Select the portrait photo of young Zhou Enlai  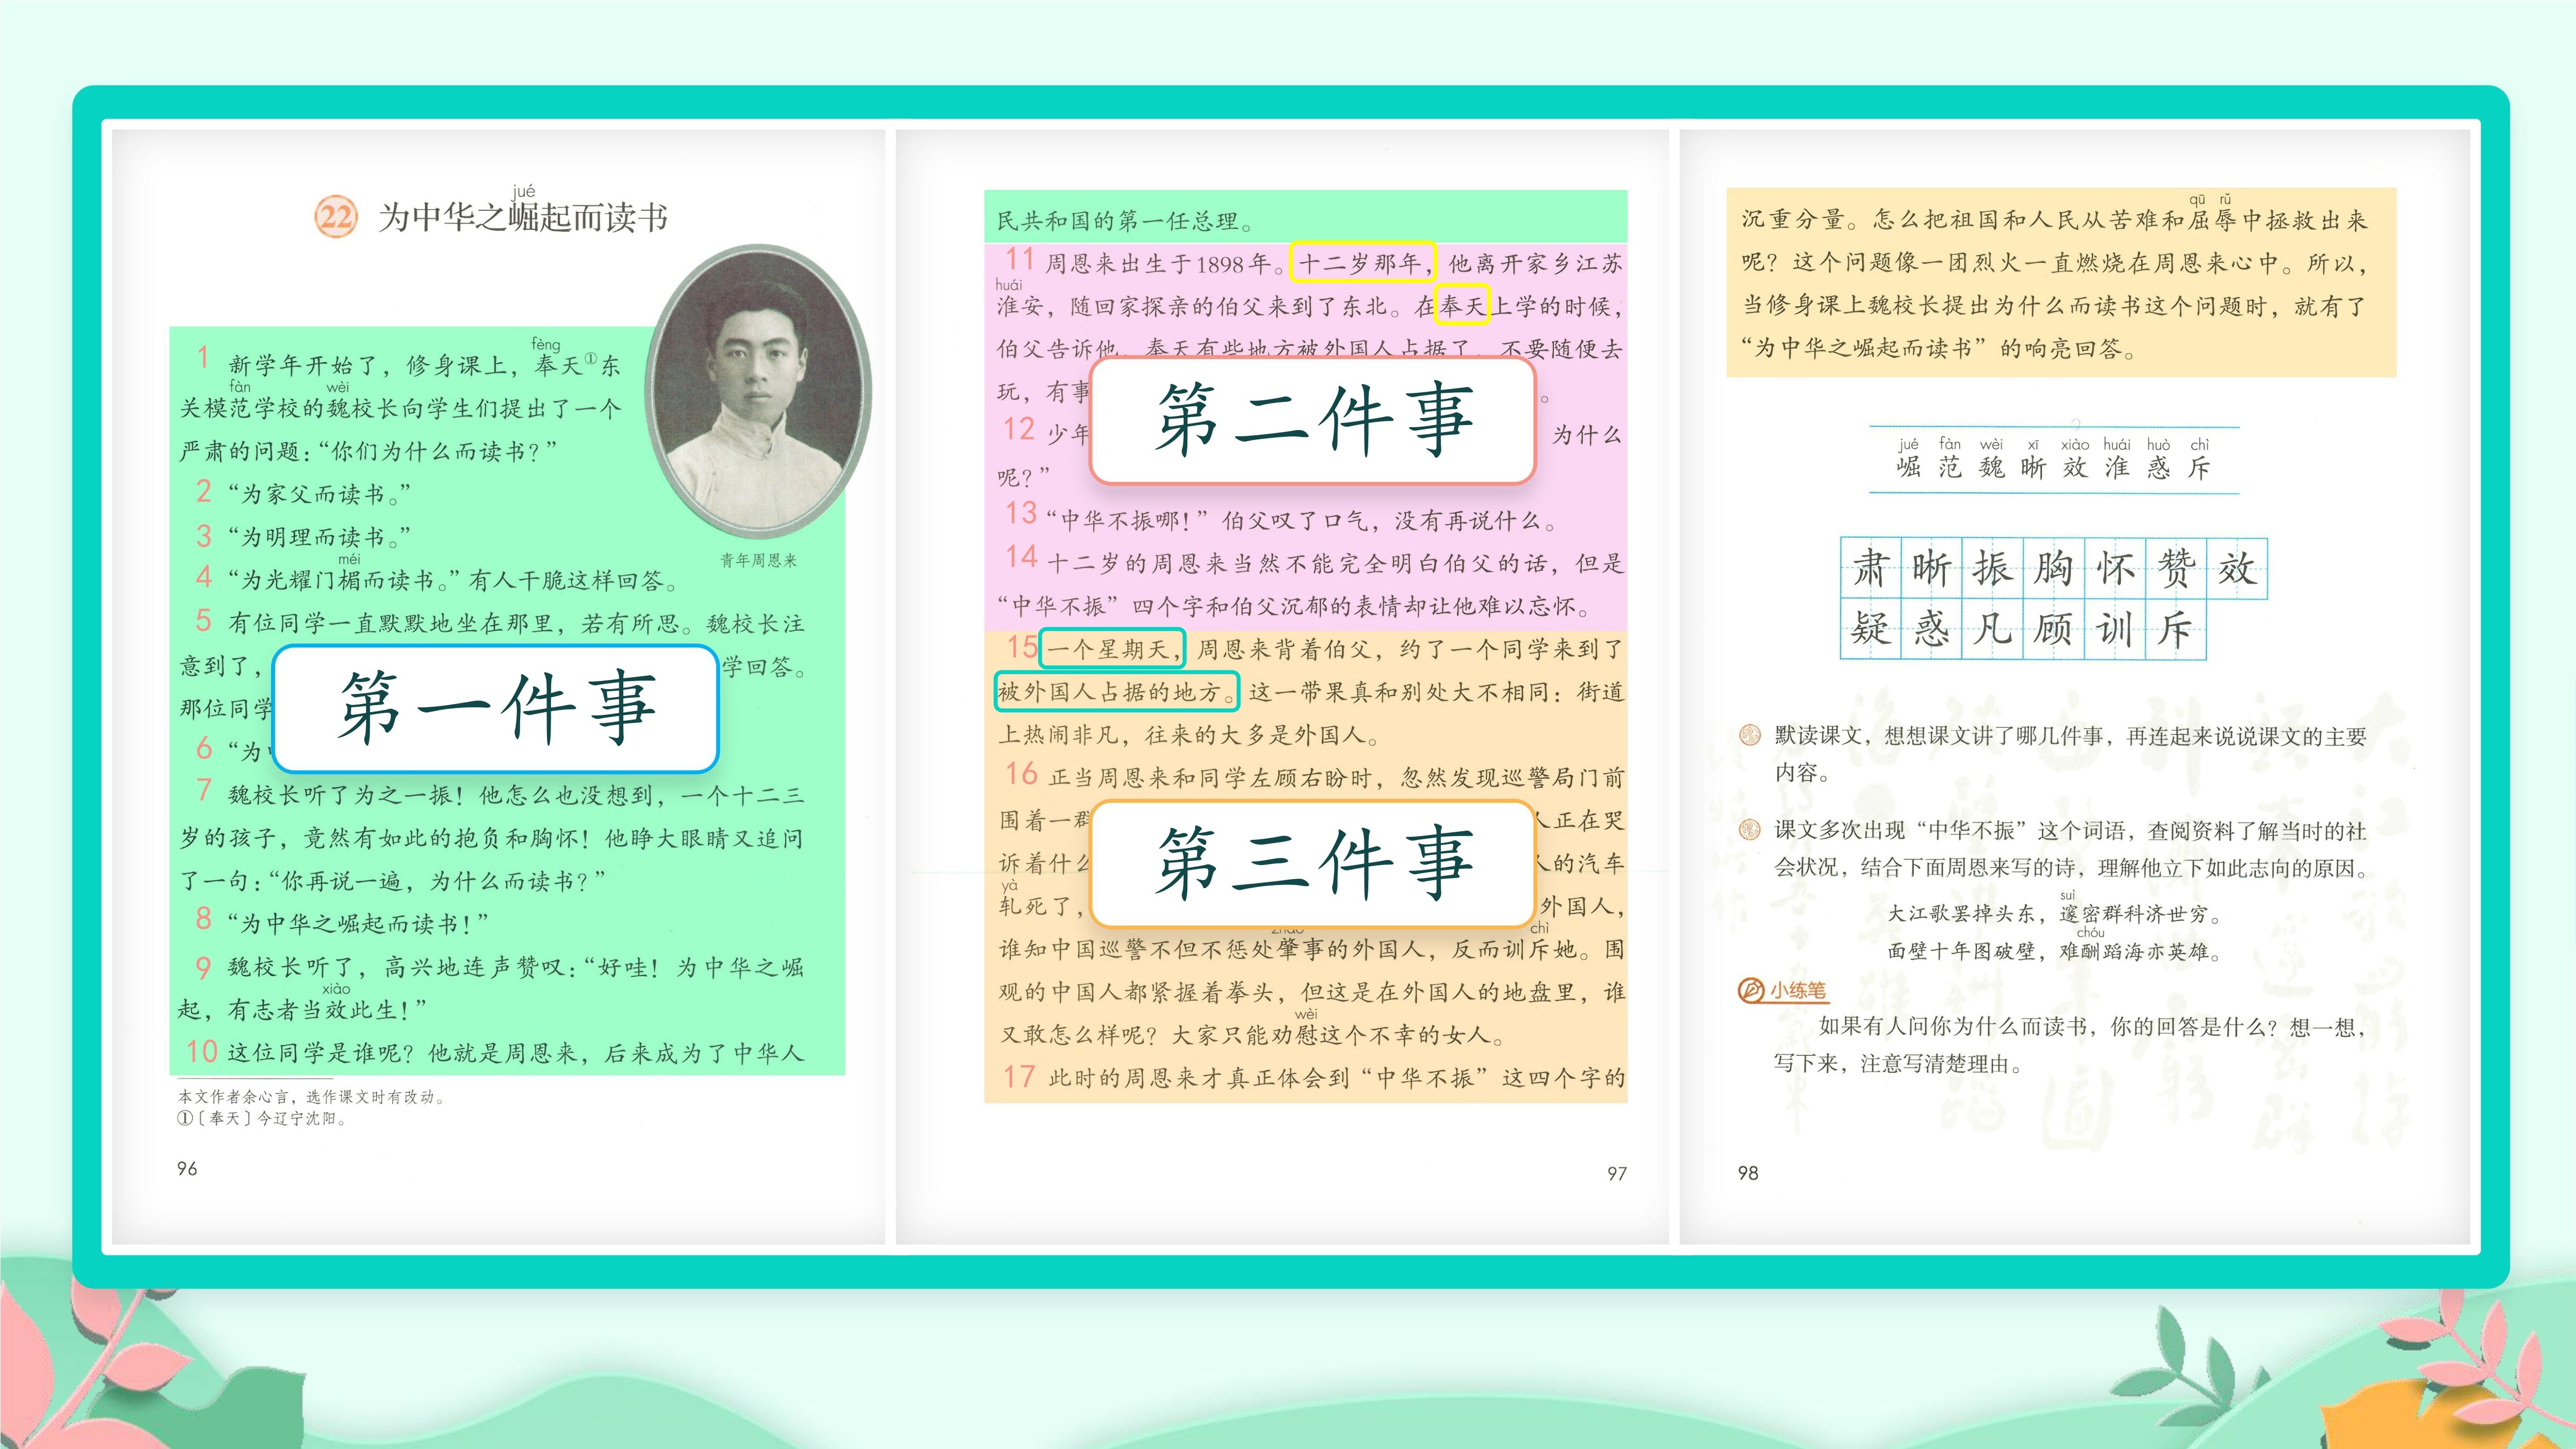pos(759,390)
